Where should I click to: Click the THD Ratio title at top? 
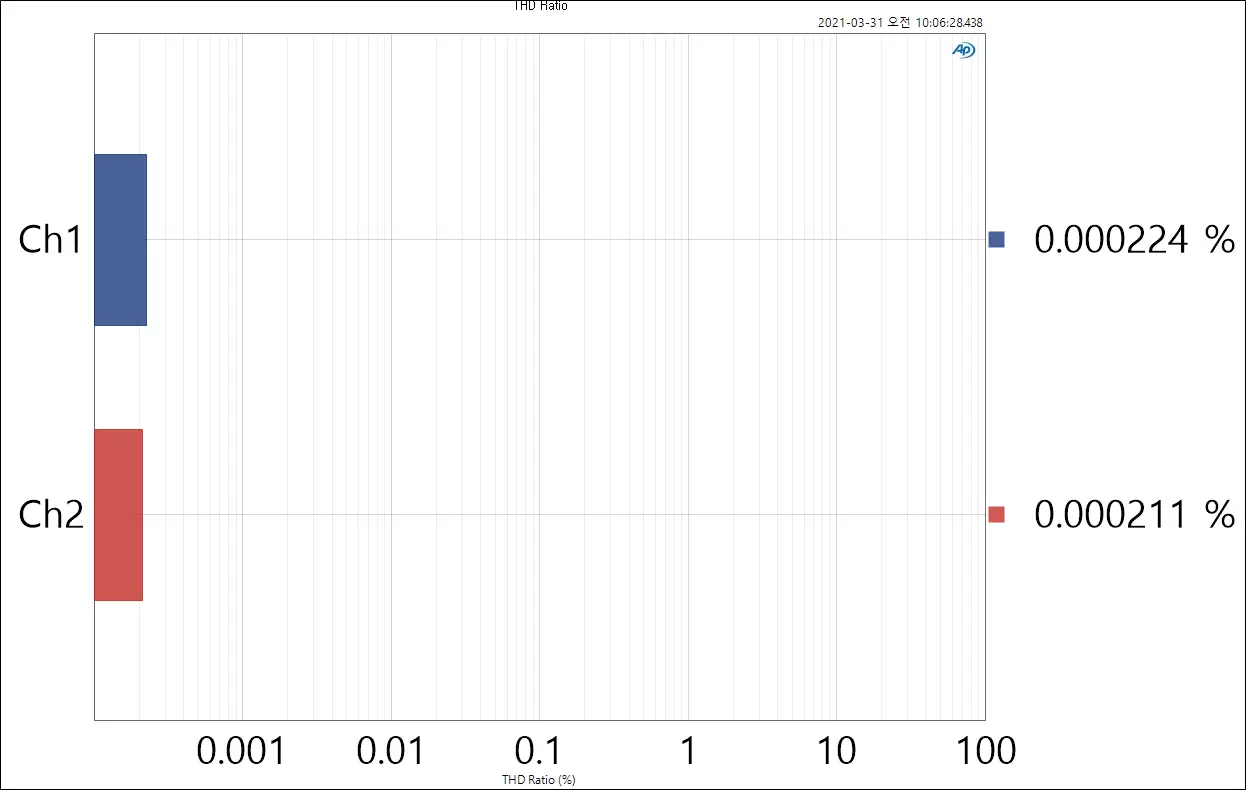[x=540, y=6]
